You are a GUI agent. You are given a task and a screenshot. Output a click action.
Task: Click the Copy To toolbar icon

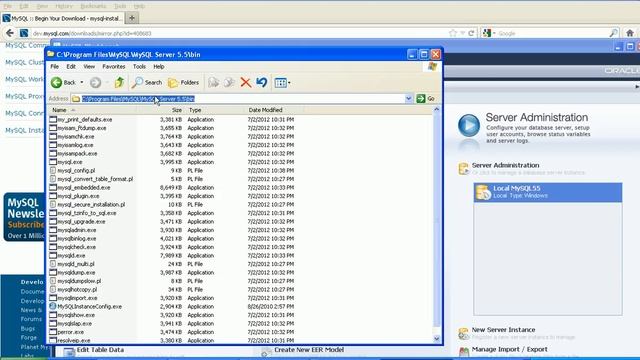tap(229, 82)
